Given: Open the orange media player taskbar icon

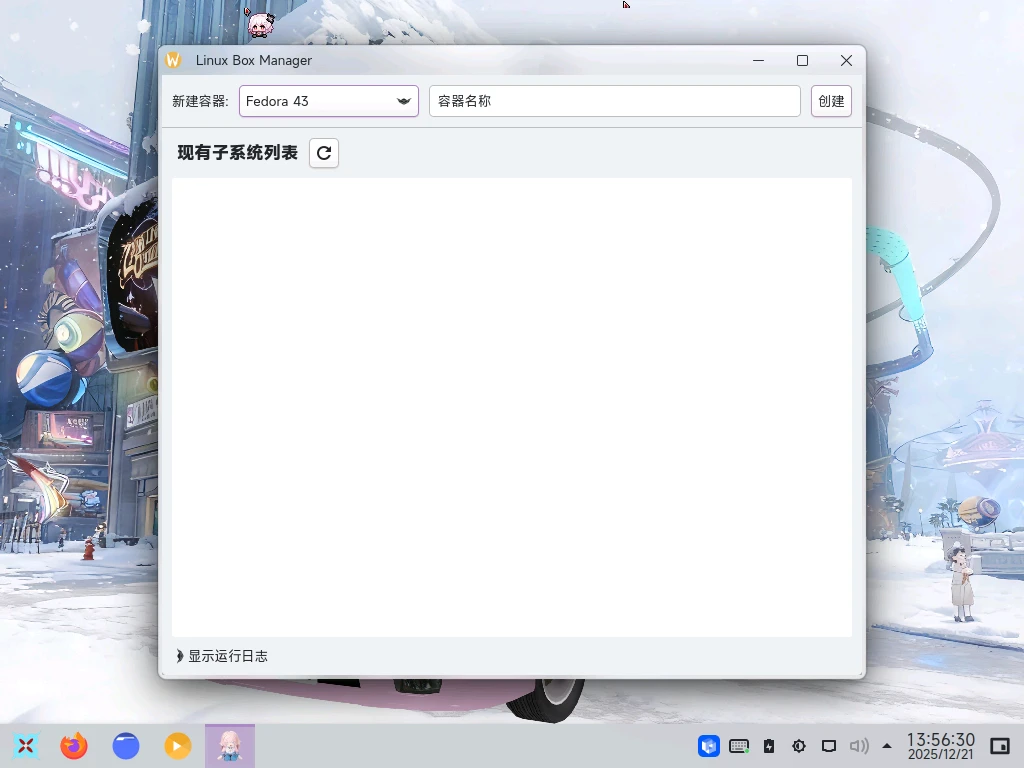Looking at the screenshot, I should pyautogui.click(x=178, y=746).
